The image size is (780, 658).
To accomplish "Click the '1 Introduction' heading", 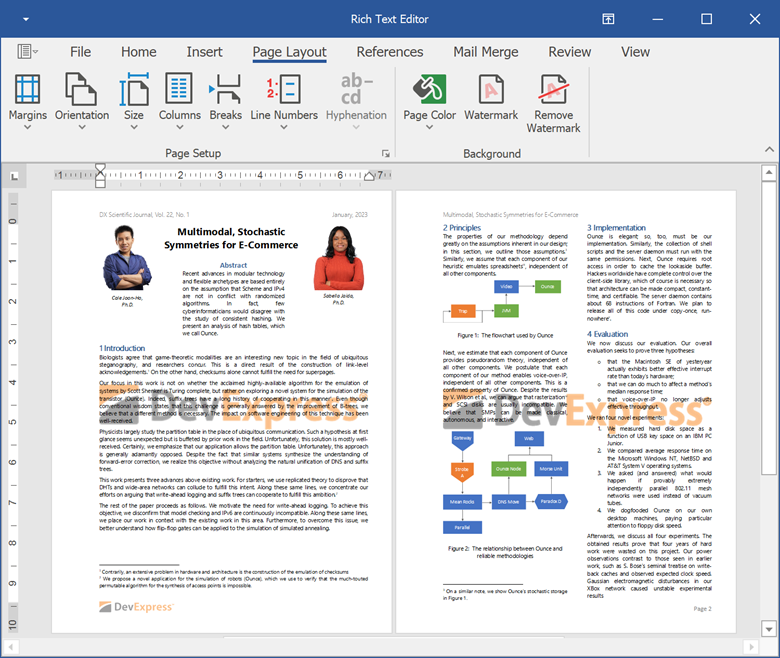I will click(122, 348).
